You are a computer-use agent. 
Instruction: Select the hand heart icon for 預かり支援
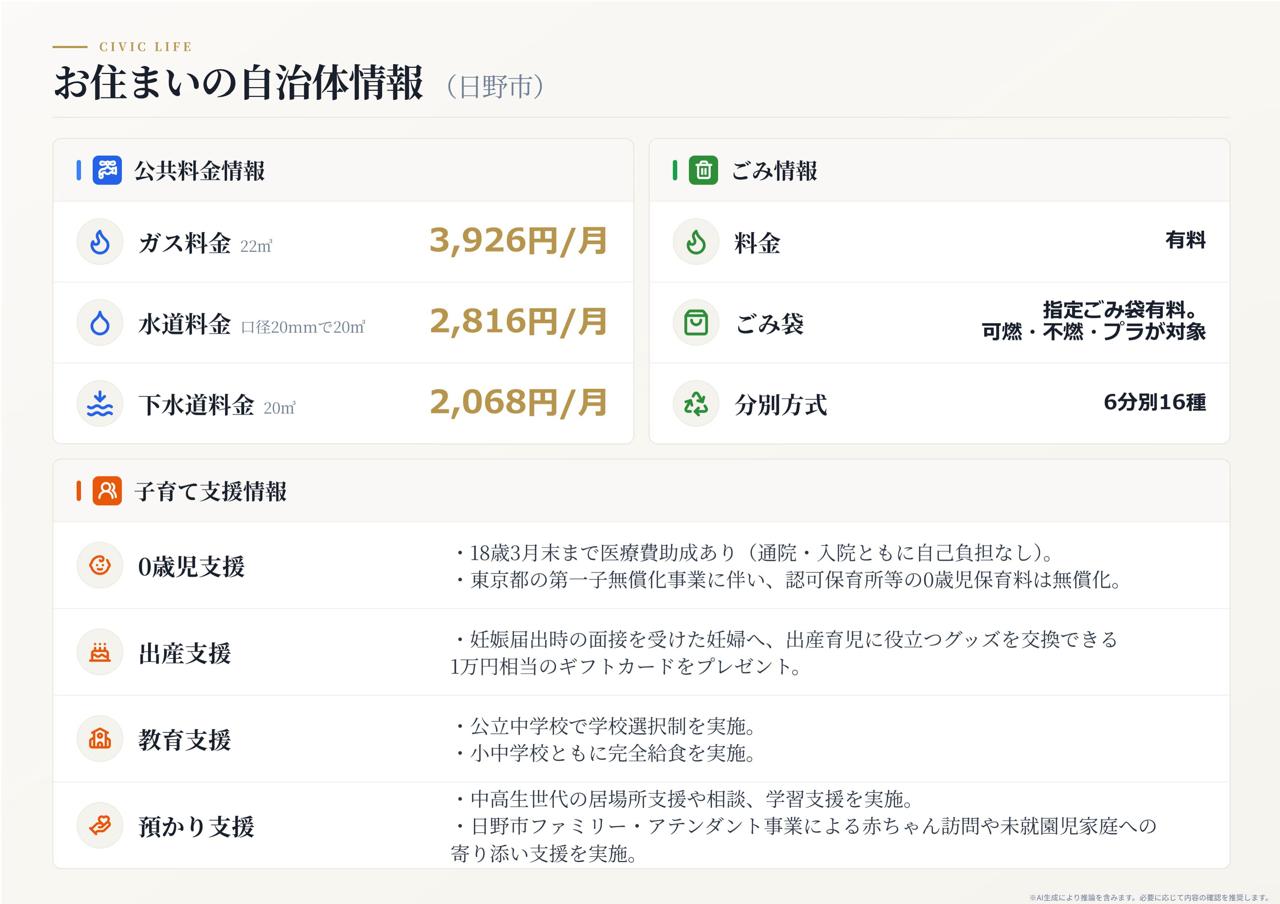[x=100, y=826]
